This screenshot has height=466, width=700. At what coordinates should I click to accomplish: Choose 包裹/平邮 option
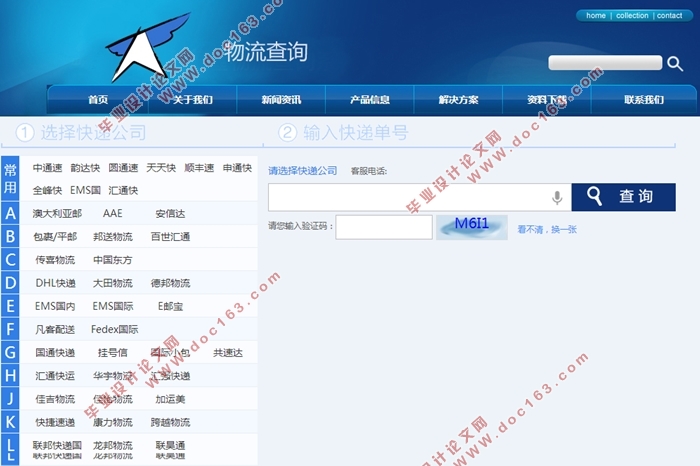[x=55, y=237]
